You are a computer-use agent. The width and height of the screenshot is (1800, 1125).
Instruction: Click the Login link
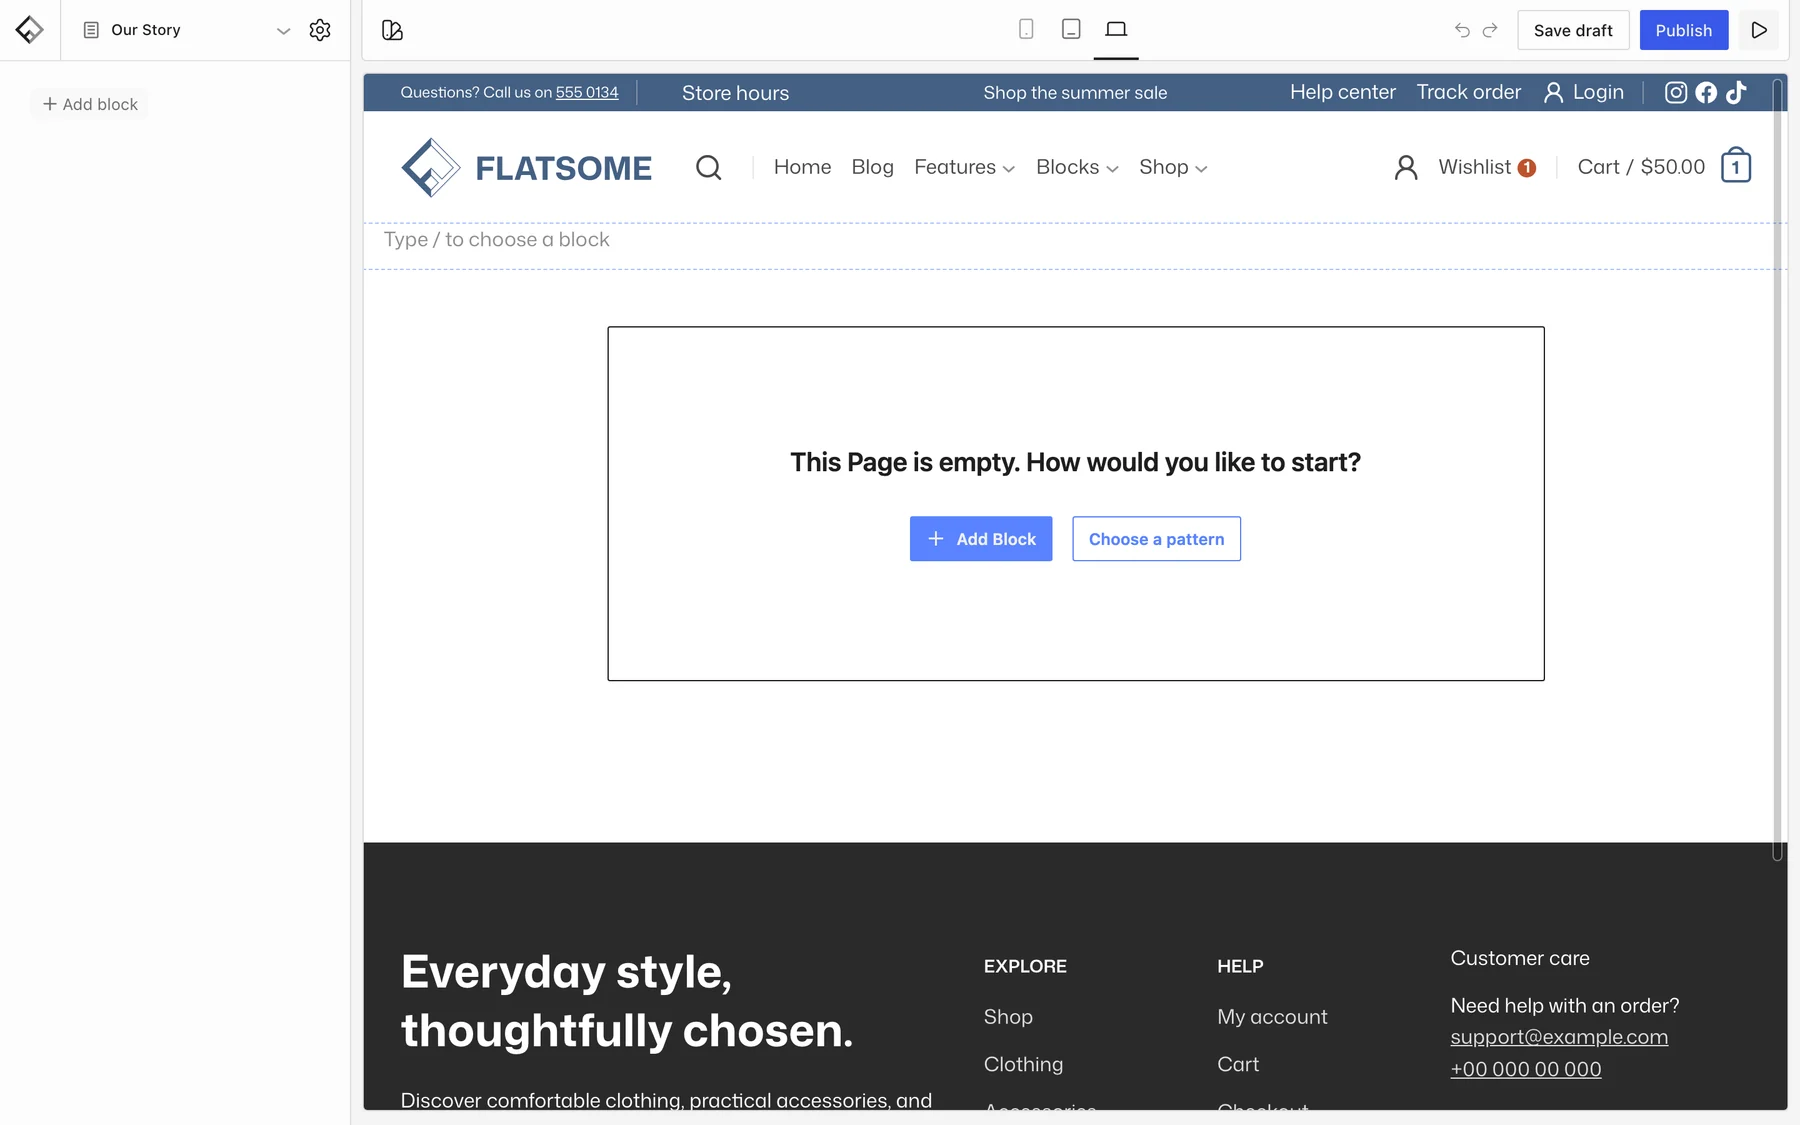(x=1584, y=92)
